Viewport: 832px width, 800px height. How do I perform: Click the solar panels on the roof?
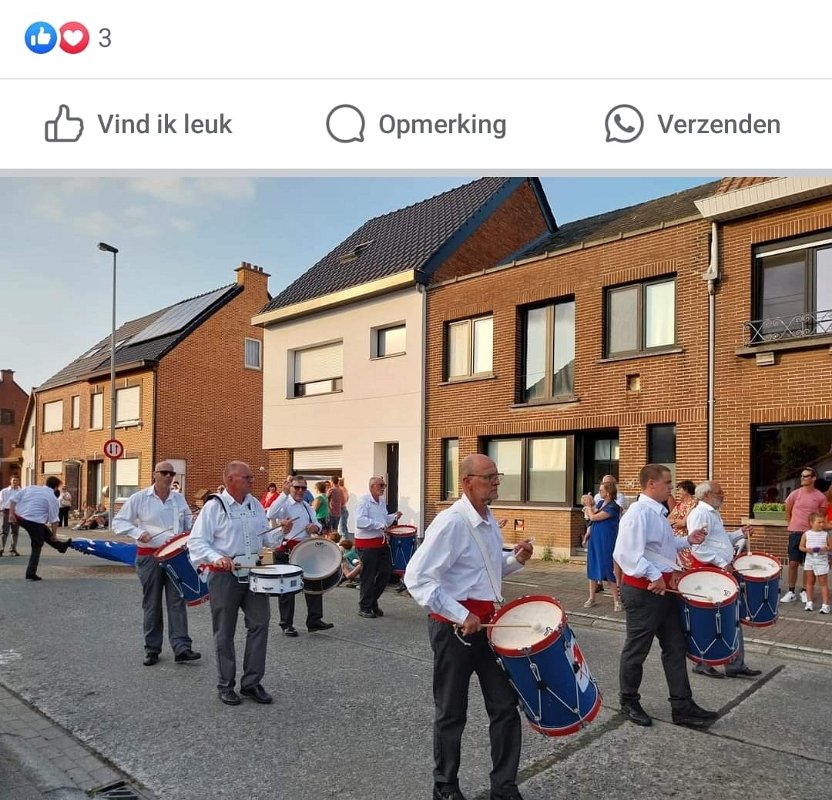tap(178, 316)
